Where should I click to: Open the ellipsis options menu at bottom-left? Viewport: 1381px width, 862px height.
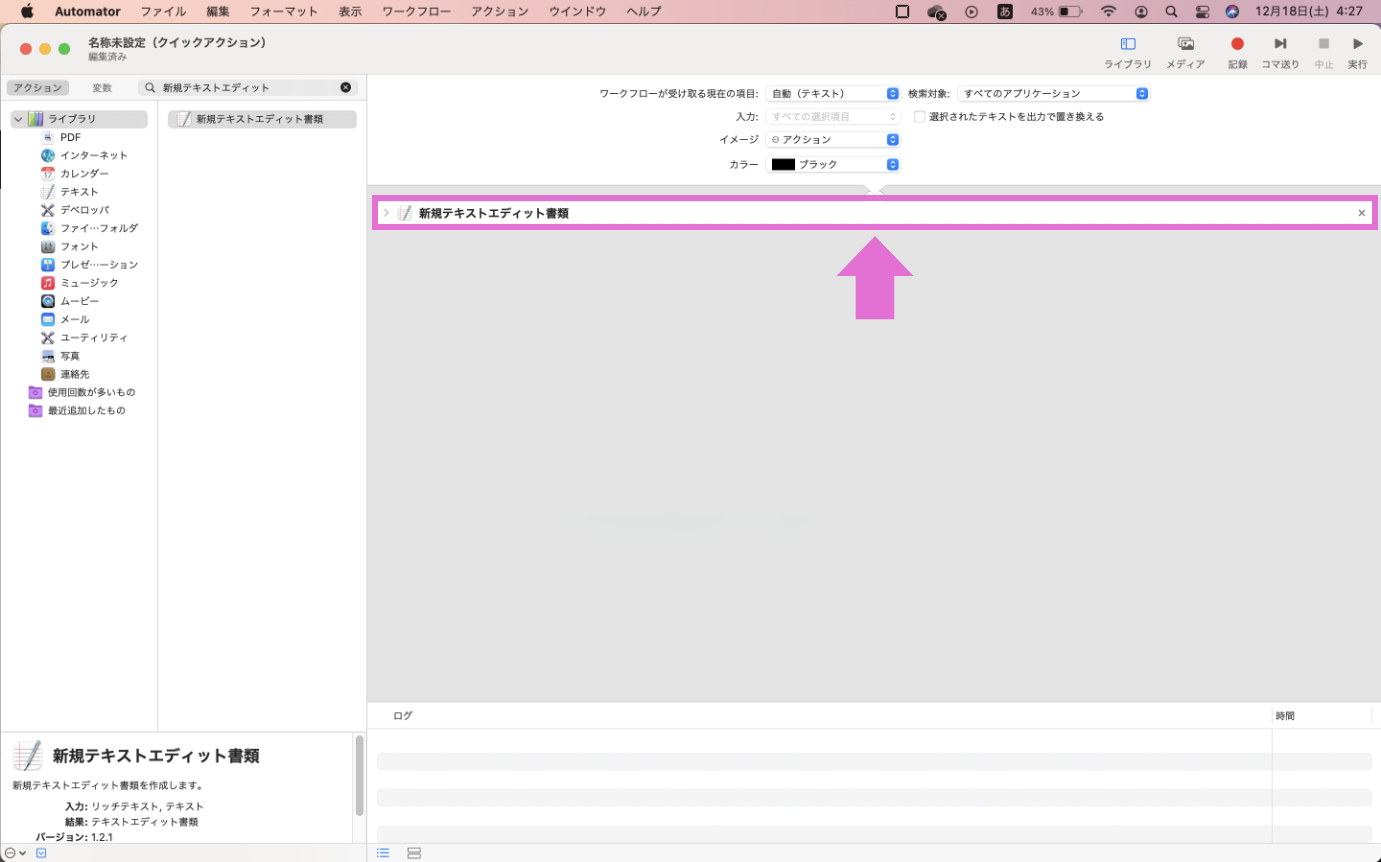tap(14, 853)
